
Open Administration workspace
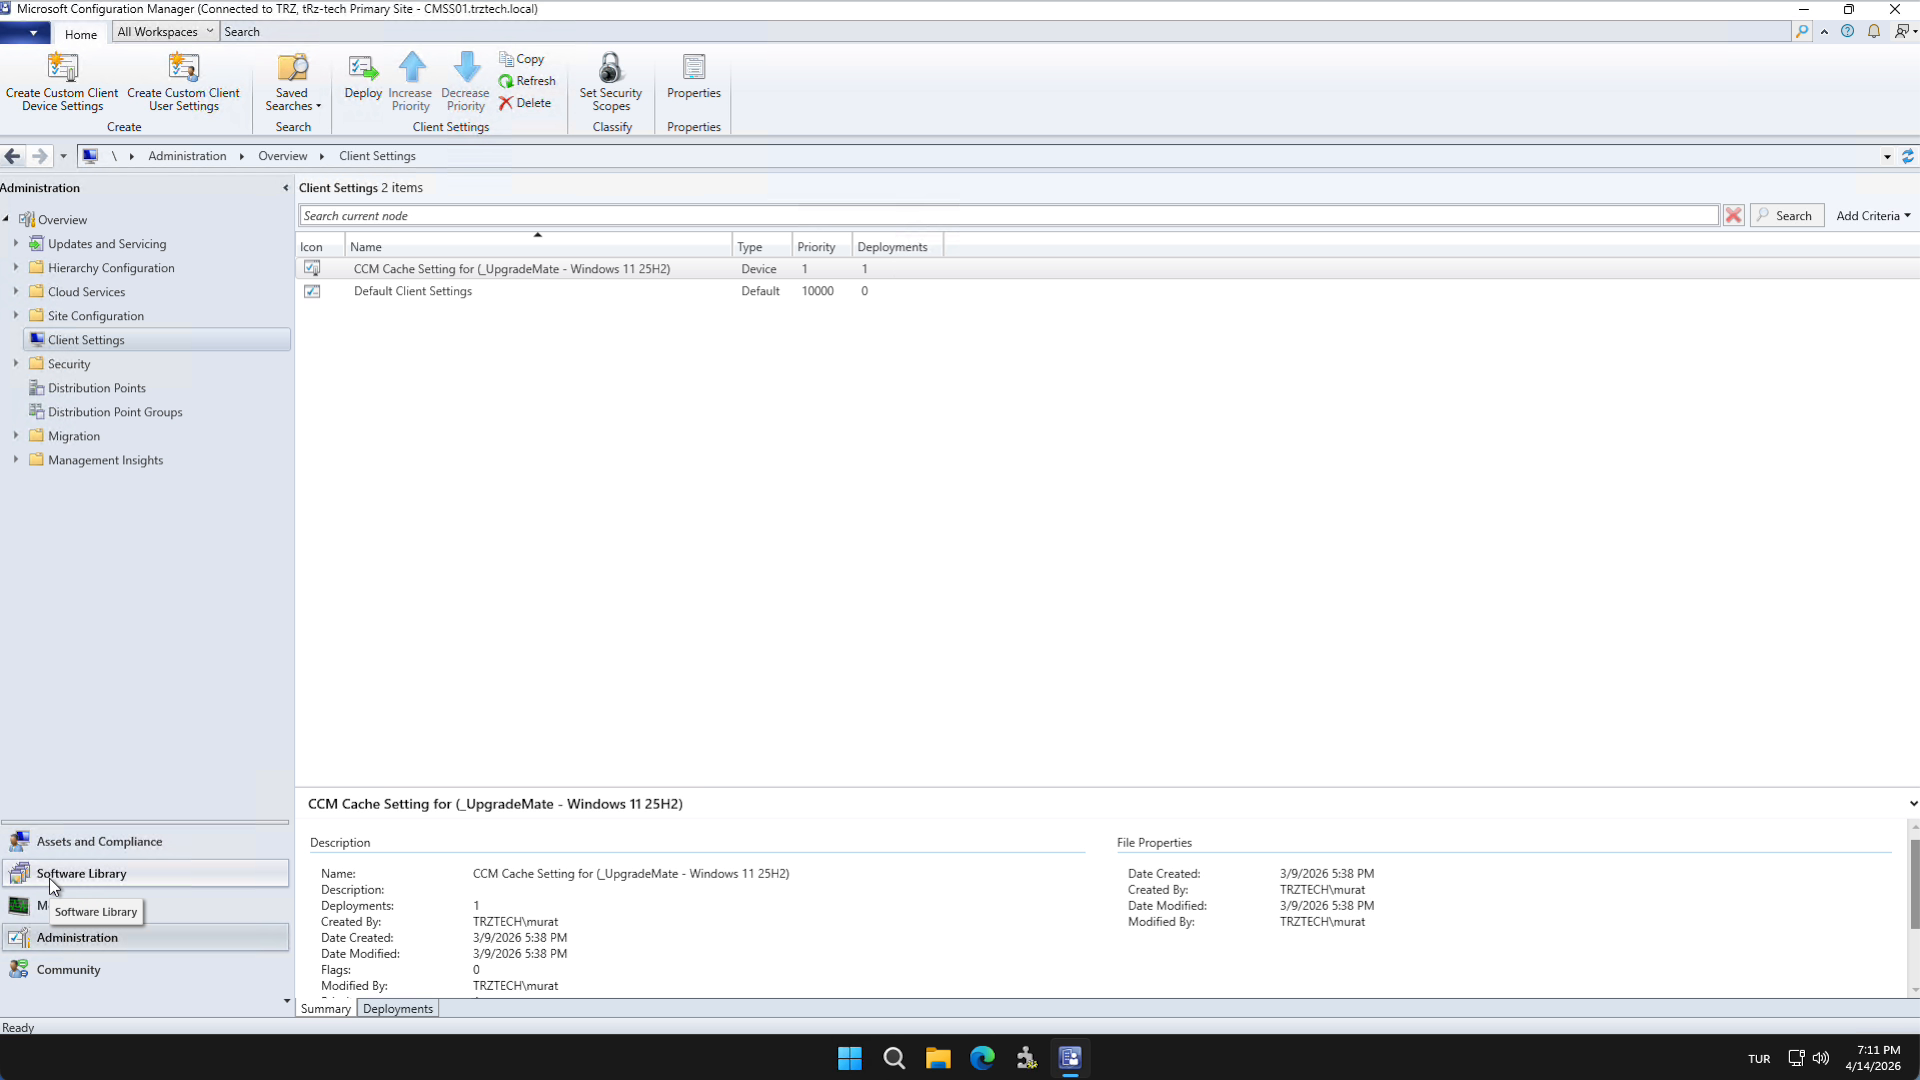(145, 938)
